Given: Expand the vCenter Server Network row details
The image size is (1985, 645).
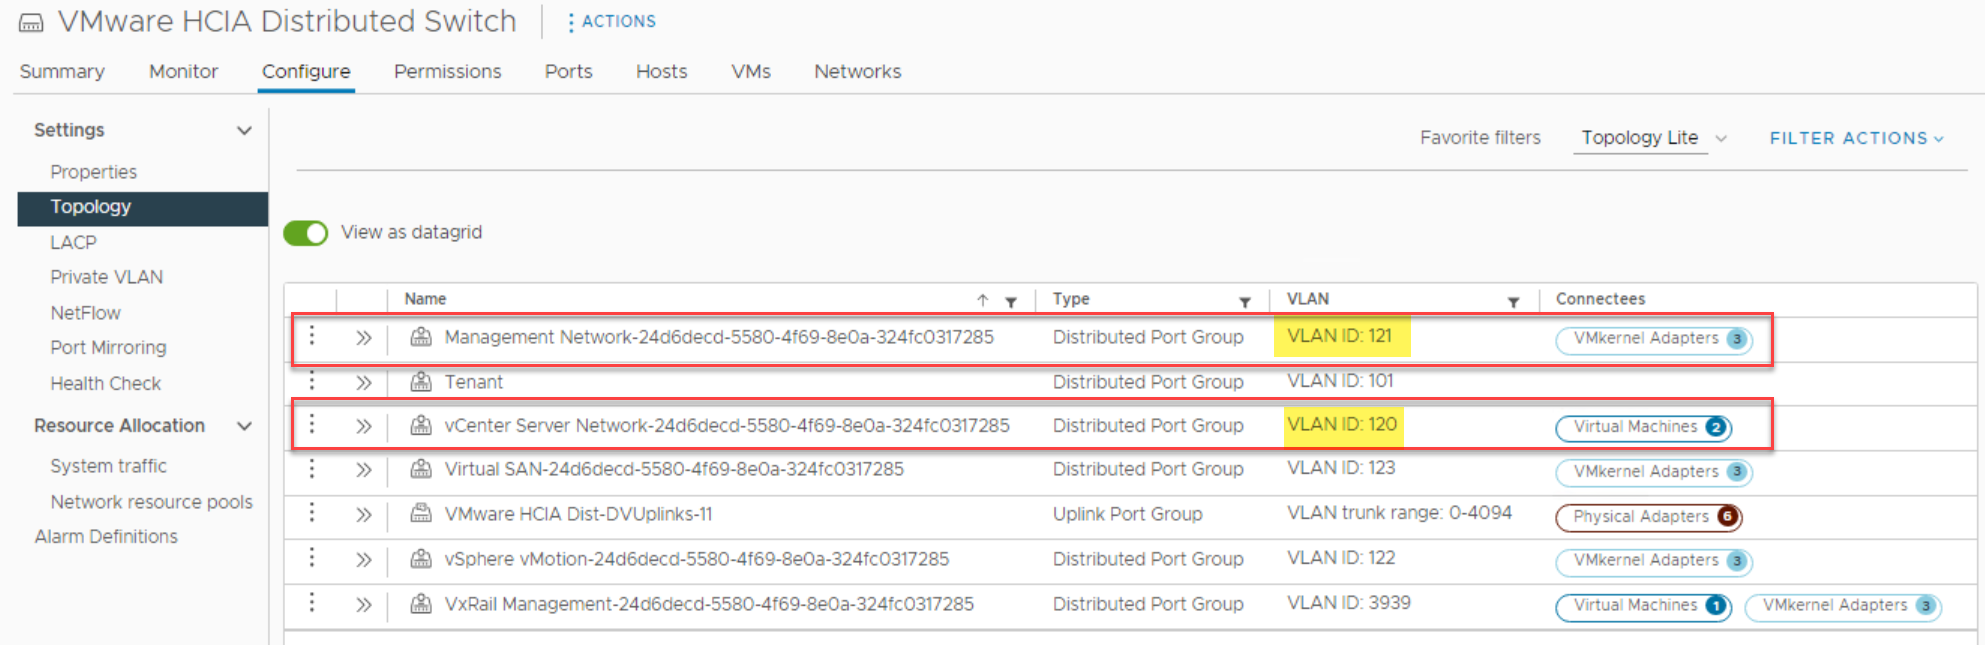Looking at the screenshot, I should point(363,426).
